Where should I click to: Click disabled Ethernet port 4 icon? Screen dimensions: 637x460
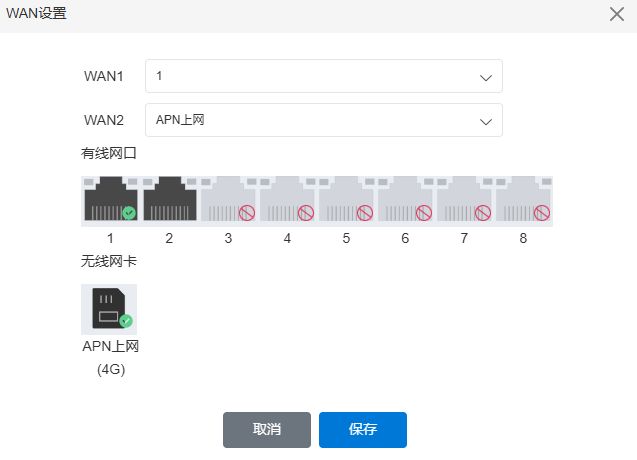pos(287,199)
